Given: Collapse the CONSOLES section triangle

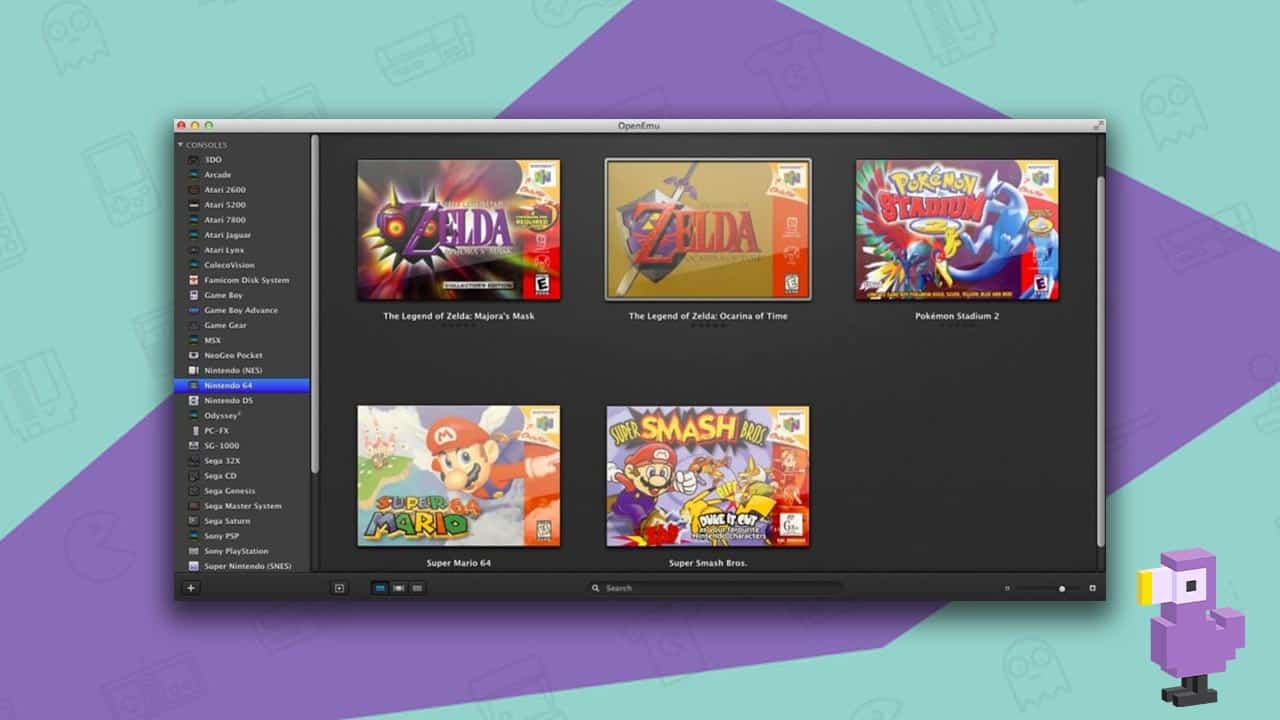Looking at the screenshot, I should (x=181, y=145).
